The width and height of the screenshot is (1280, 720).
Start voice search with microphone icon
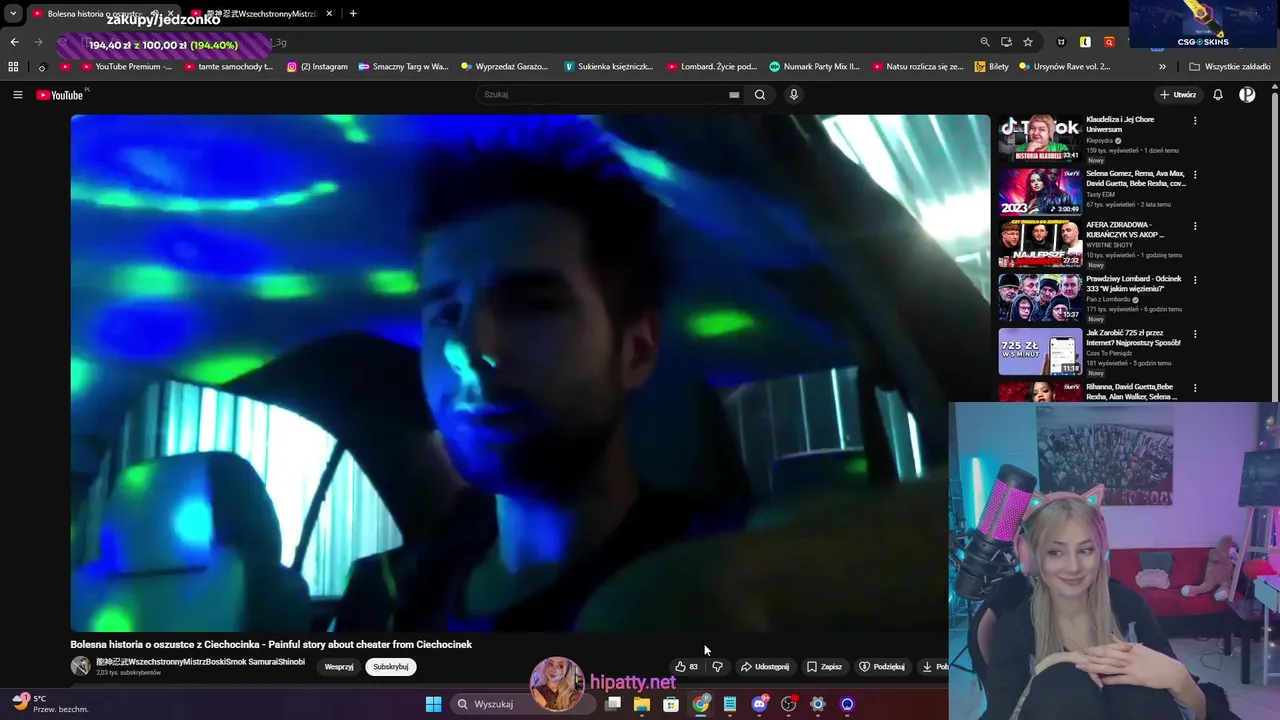pos(794,95)
